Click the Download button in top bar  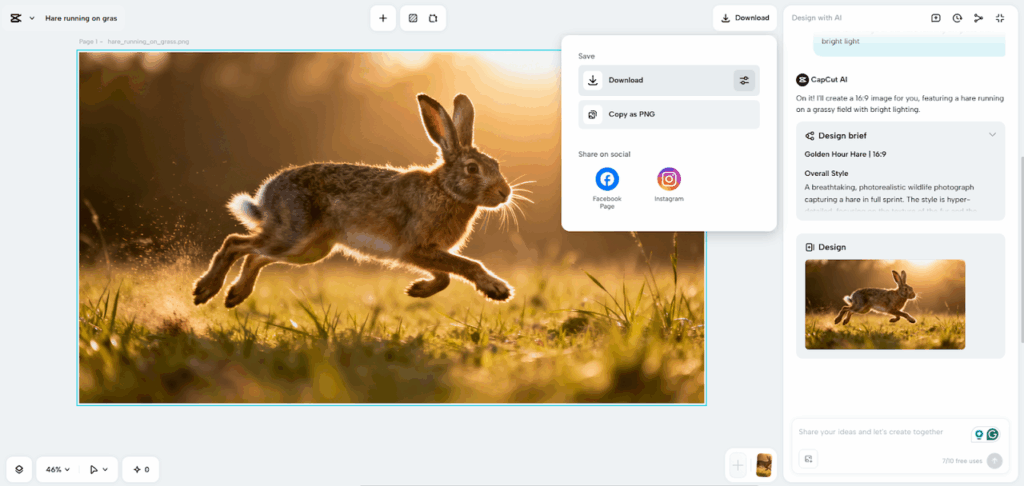coord(745,18)
